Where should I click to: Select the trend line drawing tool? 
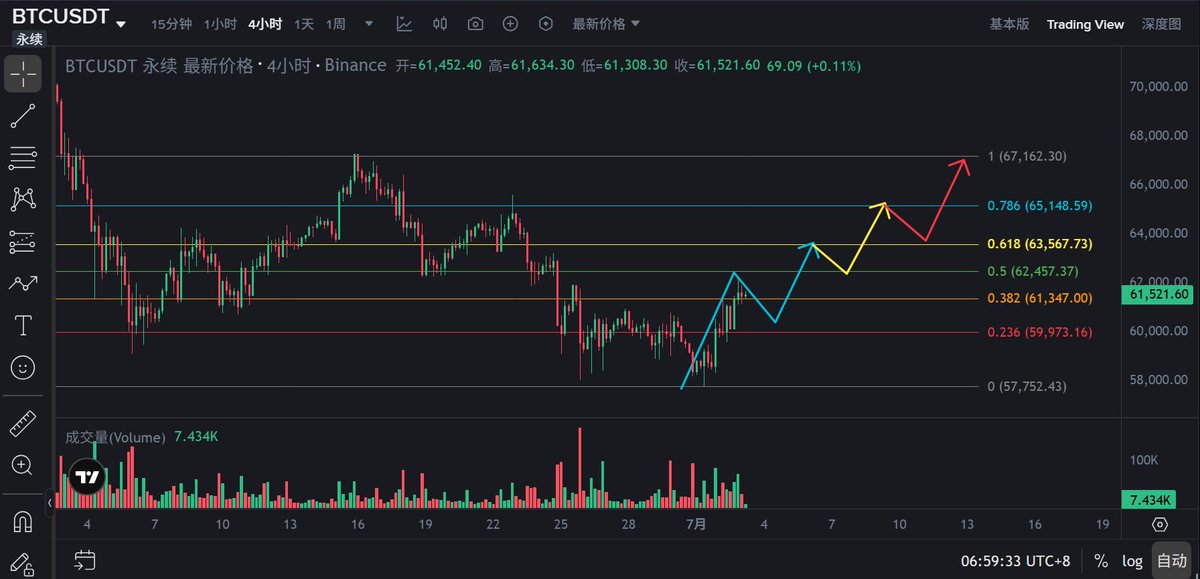(x=23, y=116)
